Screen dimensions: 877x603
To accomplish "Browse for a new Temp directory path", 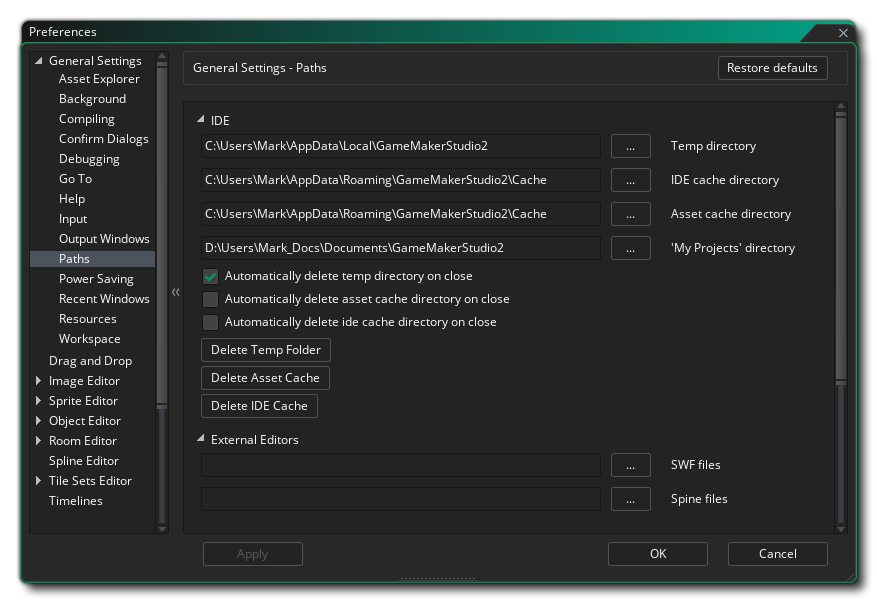I will coord(630,146).
